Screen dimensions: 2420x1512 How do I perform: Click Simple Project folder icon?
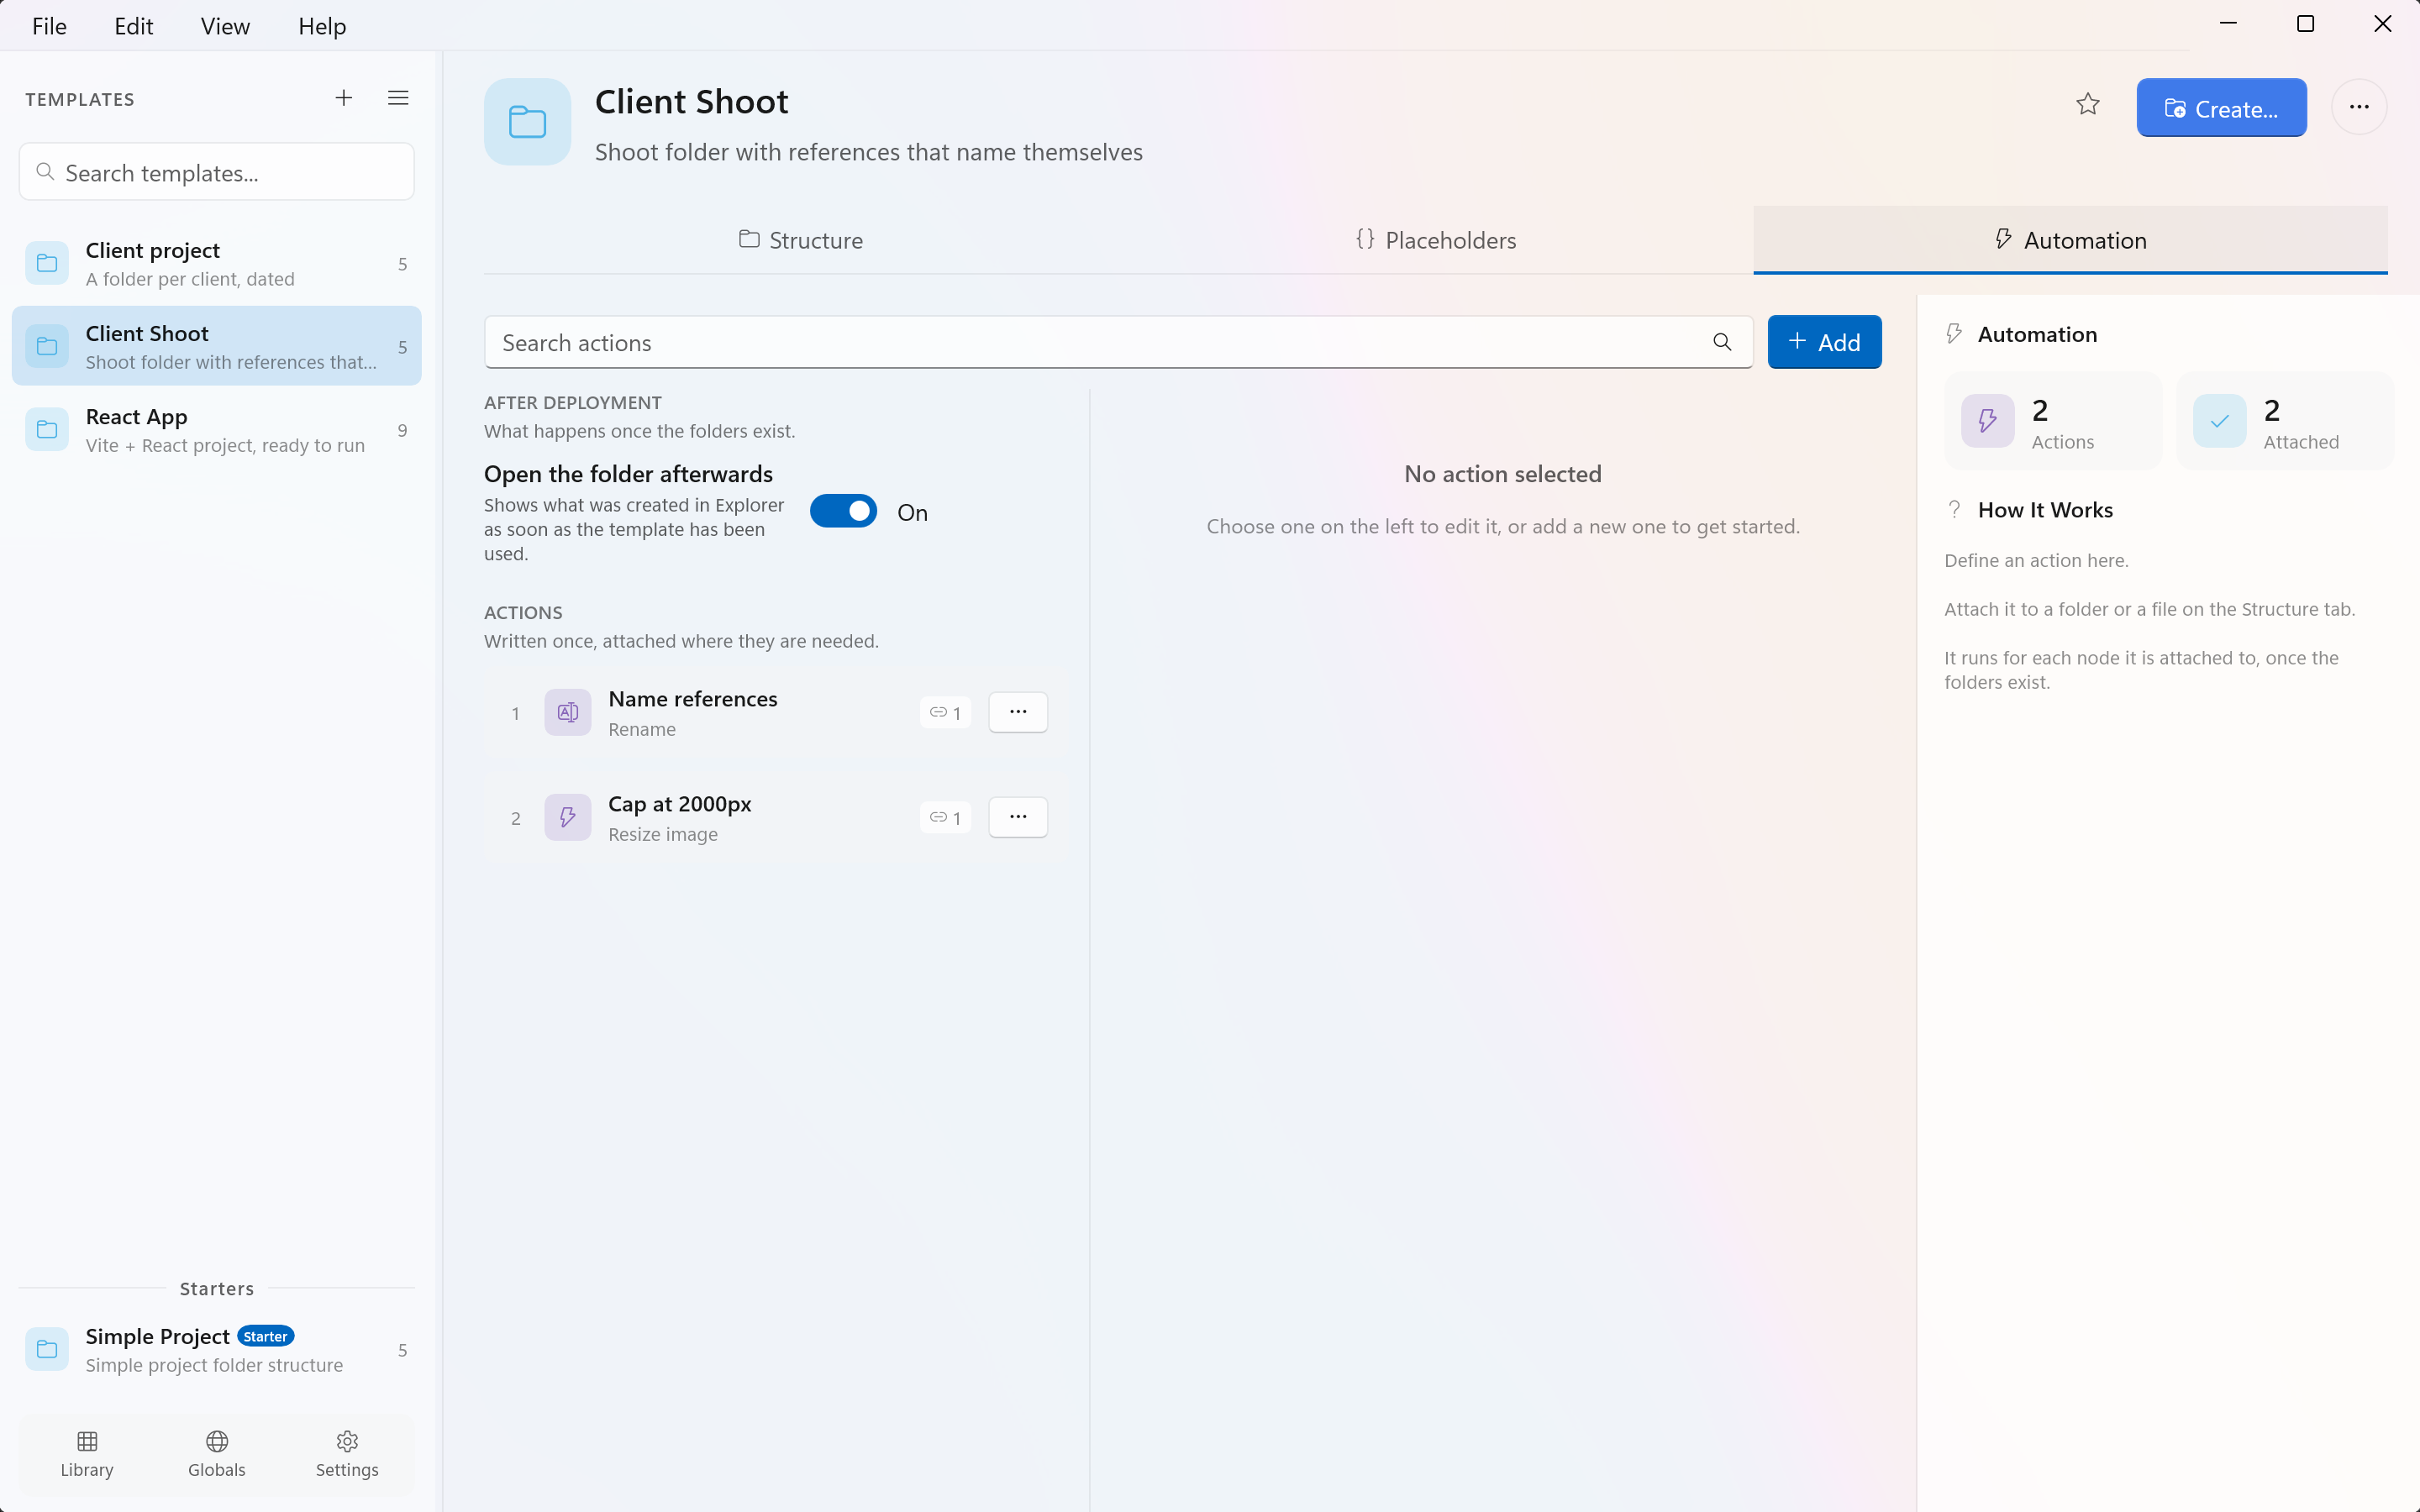tap(47, 1350)
